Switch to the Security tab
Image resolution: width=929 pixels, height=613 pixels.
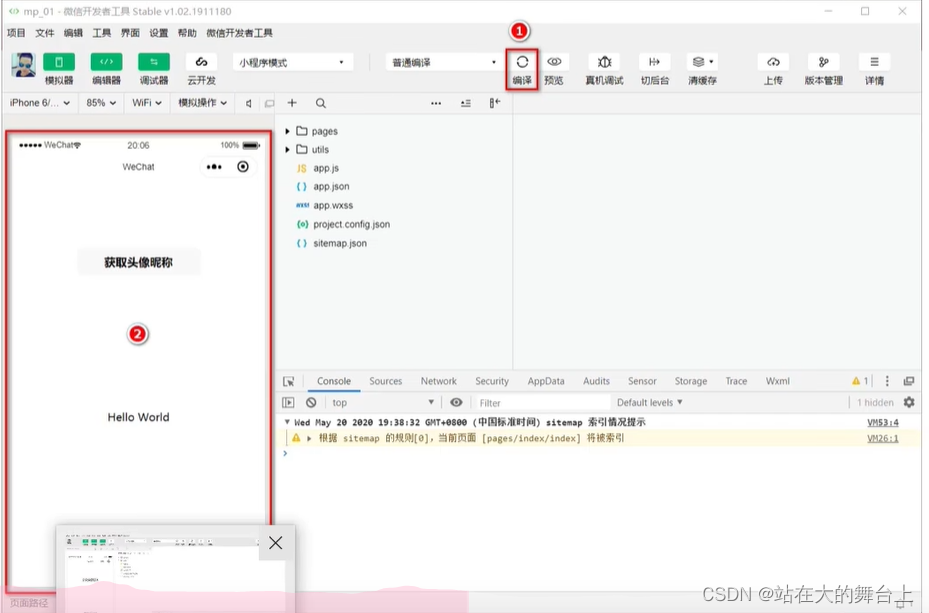click(492, 381)
